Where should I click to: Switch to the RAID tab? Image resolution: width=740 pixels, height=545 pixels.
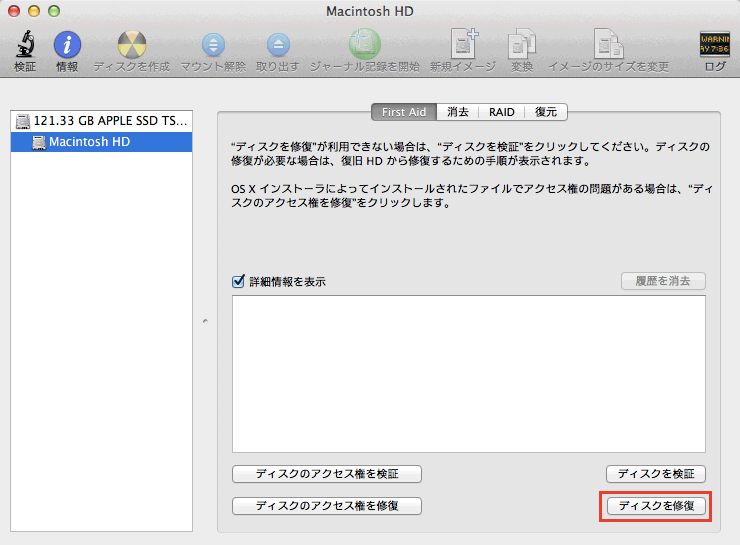point(502,112)
